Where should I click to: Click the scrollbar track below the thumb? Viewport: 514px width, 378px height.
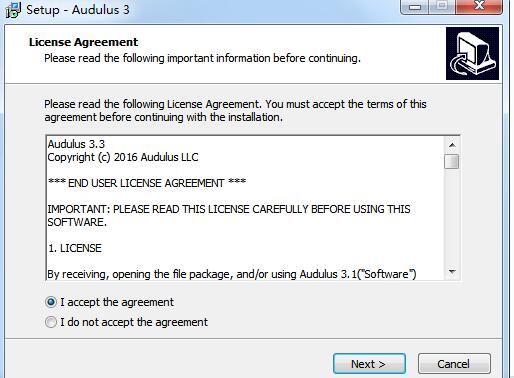pyautogui.click(x=452, y=217)
